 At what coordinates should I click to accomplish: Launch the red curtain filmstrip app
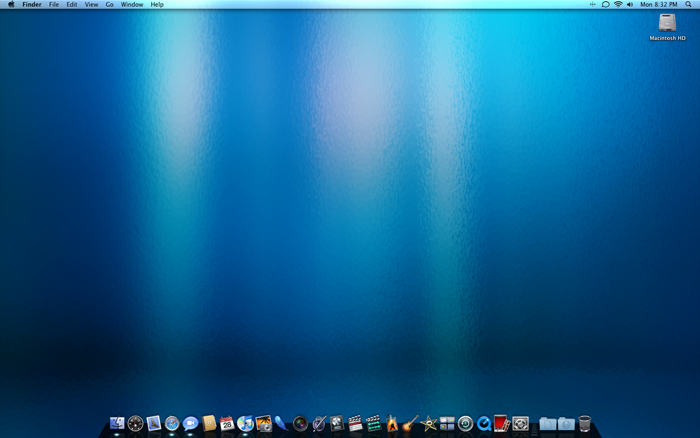[x=502, y=423]
